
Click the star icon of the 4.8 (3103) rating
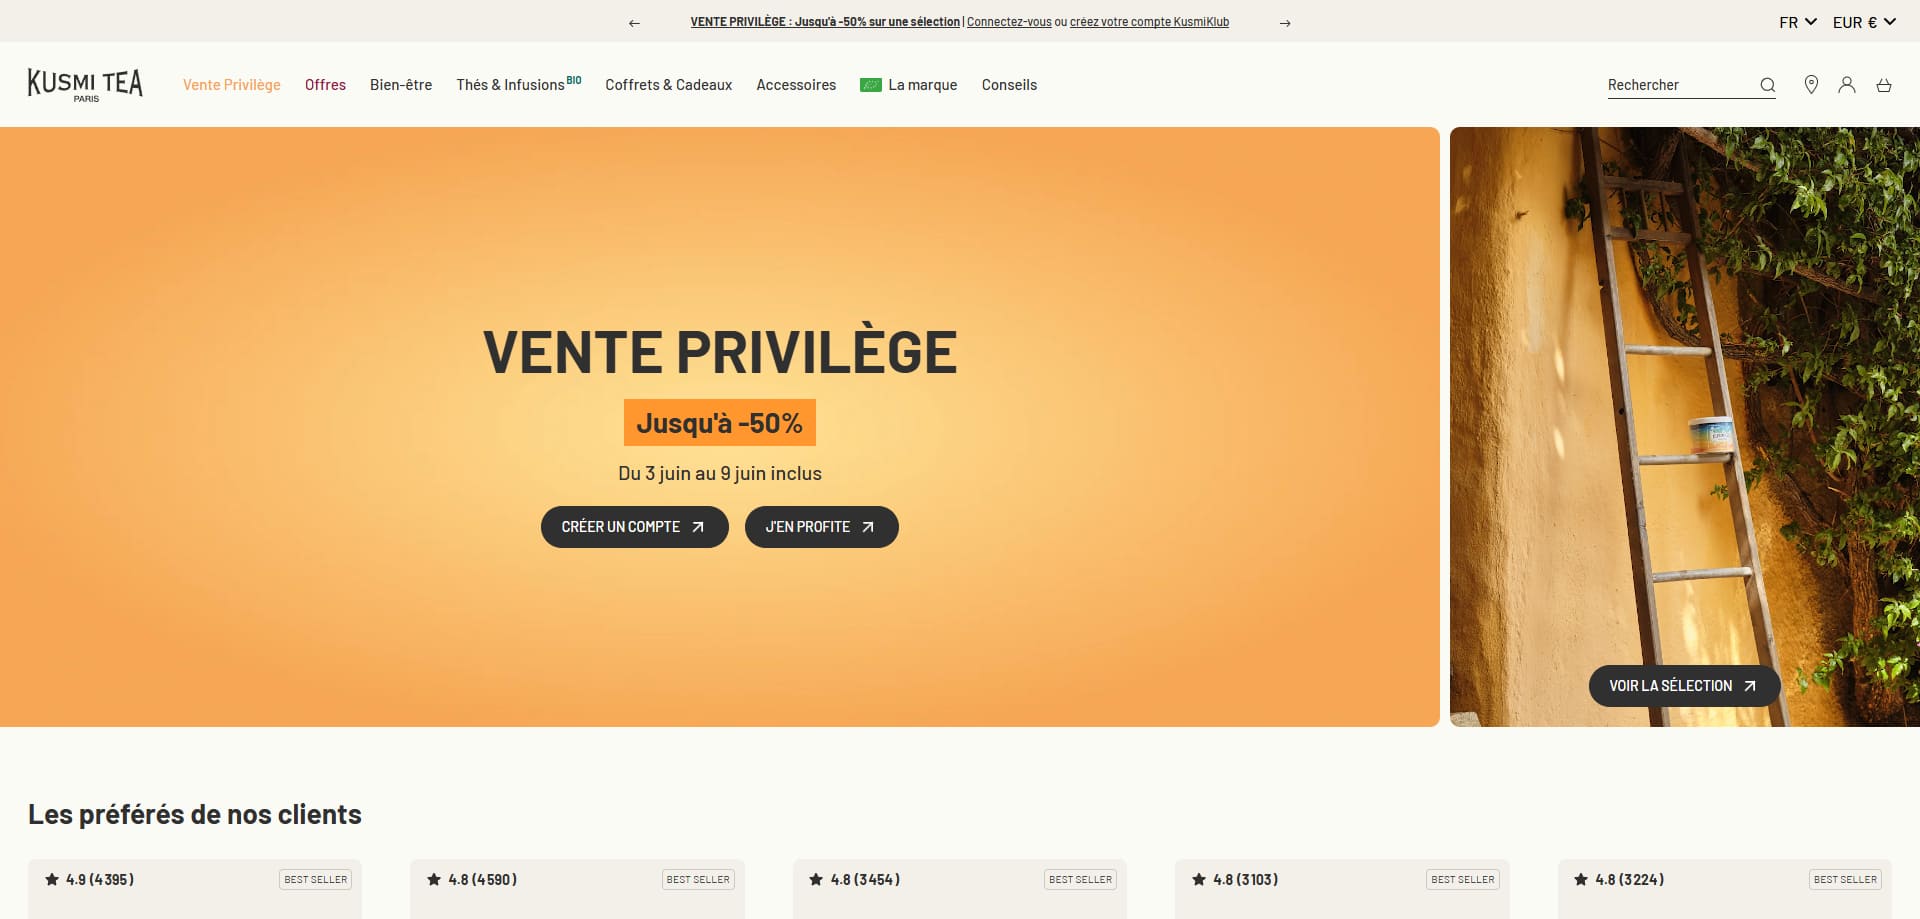point(1199,880)
